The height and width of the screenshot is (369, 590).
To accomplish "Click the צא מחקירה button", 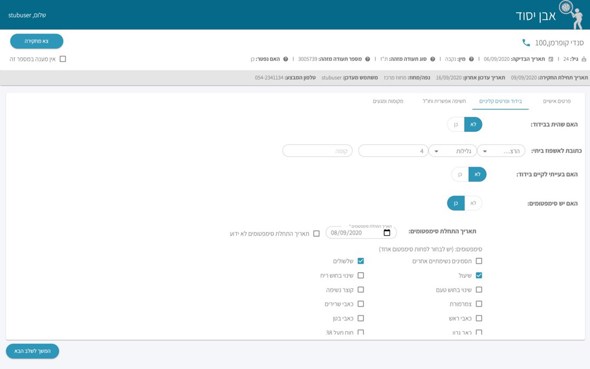I will tap(36, 41).
